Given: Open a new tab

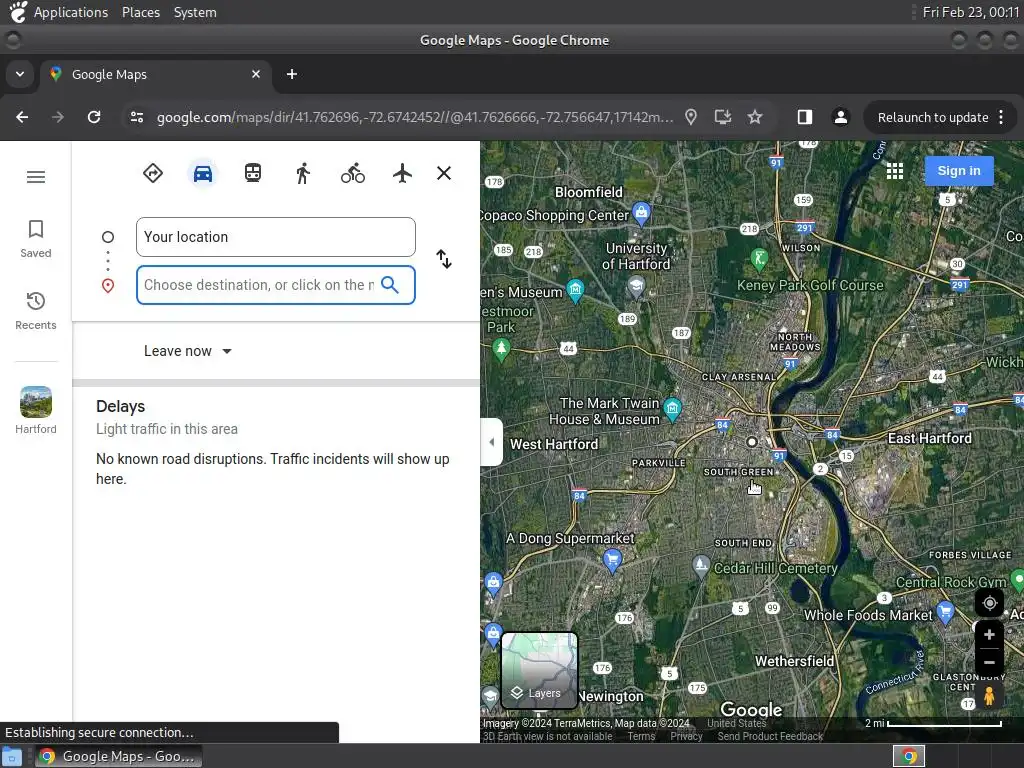Looking at the screenshot, I should click(x=292, y=74).
